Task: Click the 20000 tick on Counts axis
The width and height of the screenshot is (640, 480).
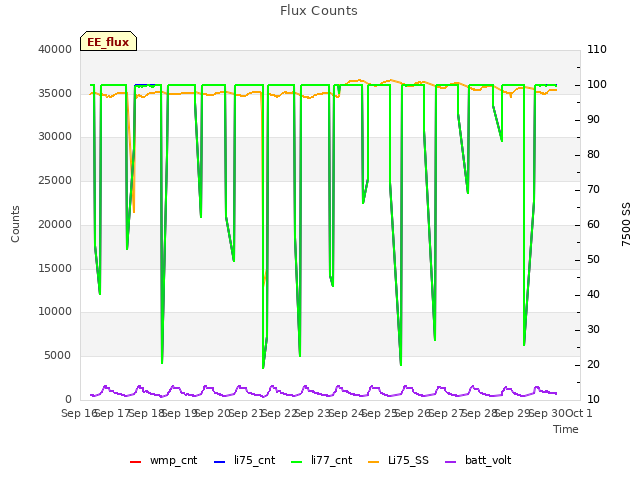Action: tap(55, 224)
